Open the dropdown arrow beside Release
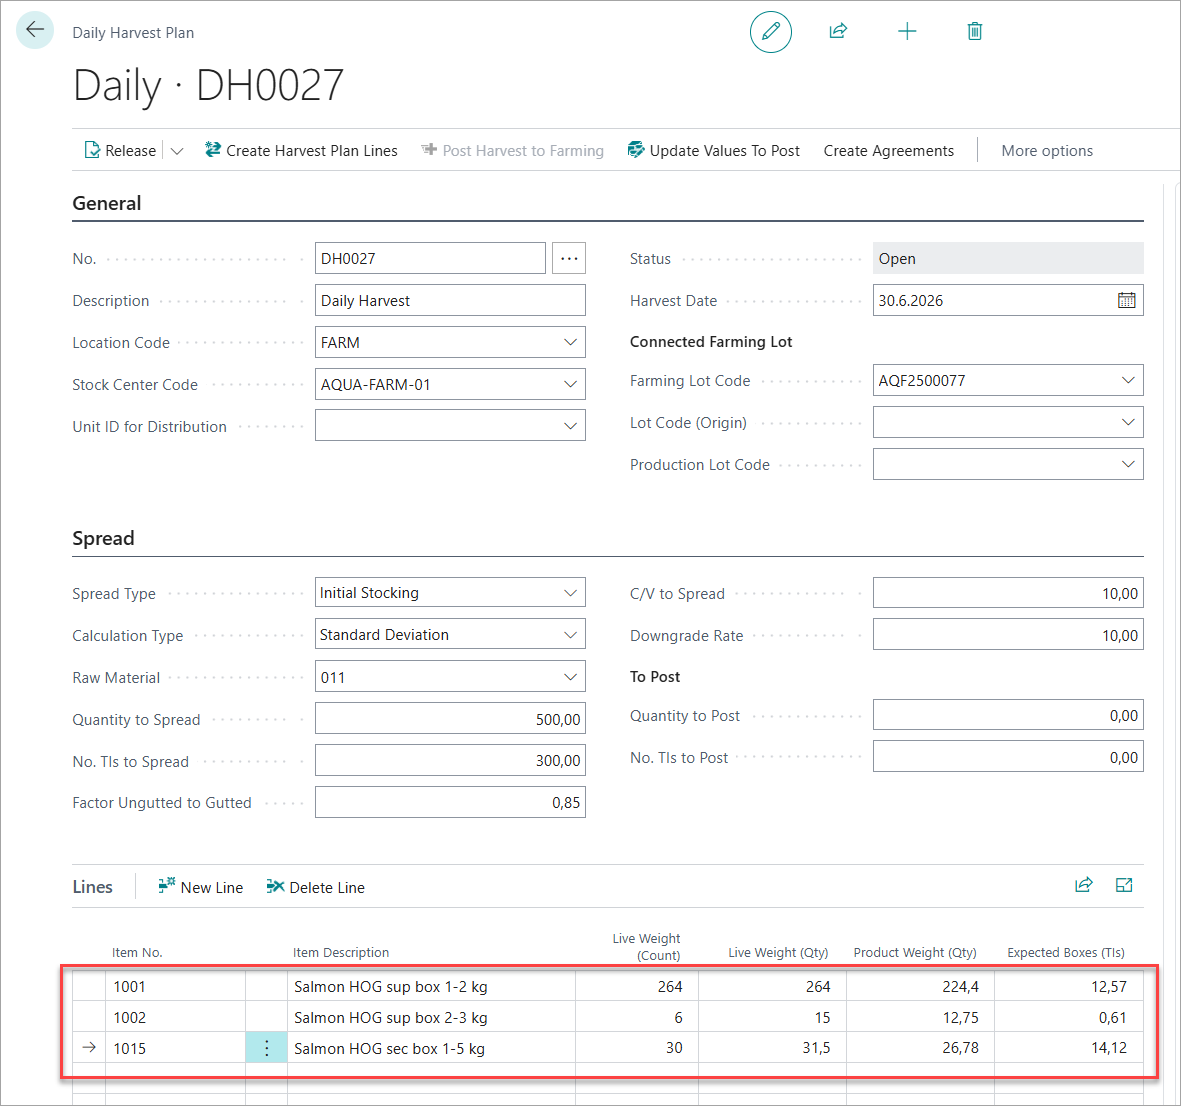This screenshot has height=1106, width=1181. (177, 151)
